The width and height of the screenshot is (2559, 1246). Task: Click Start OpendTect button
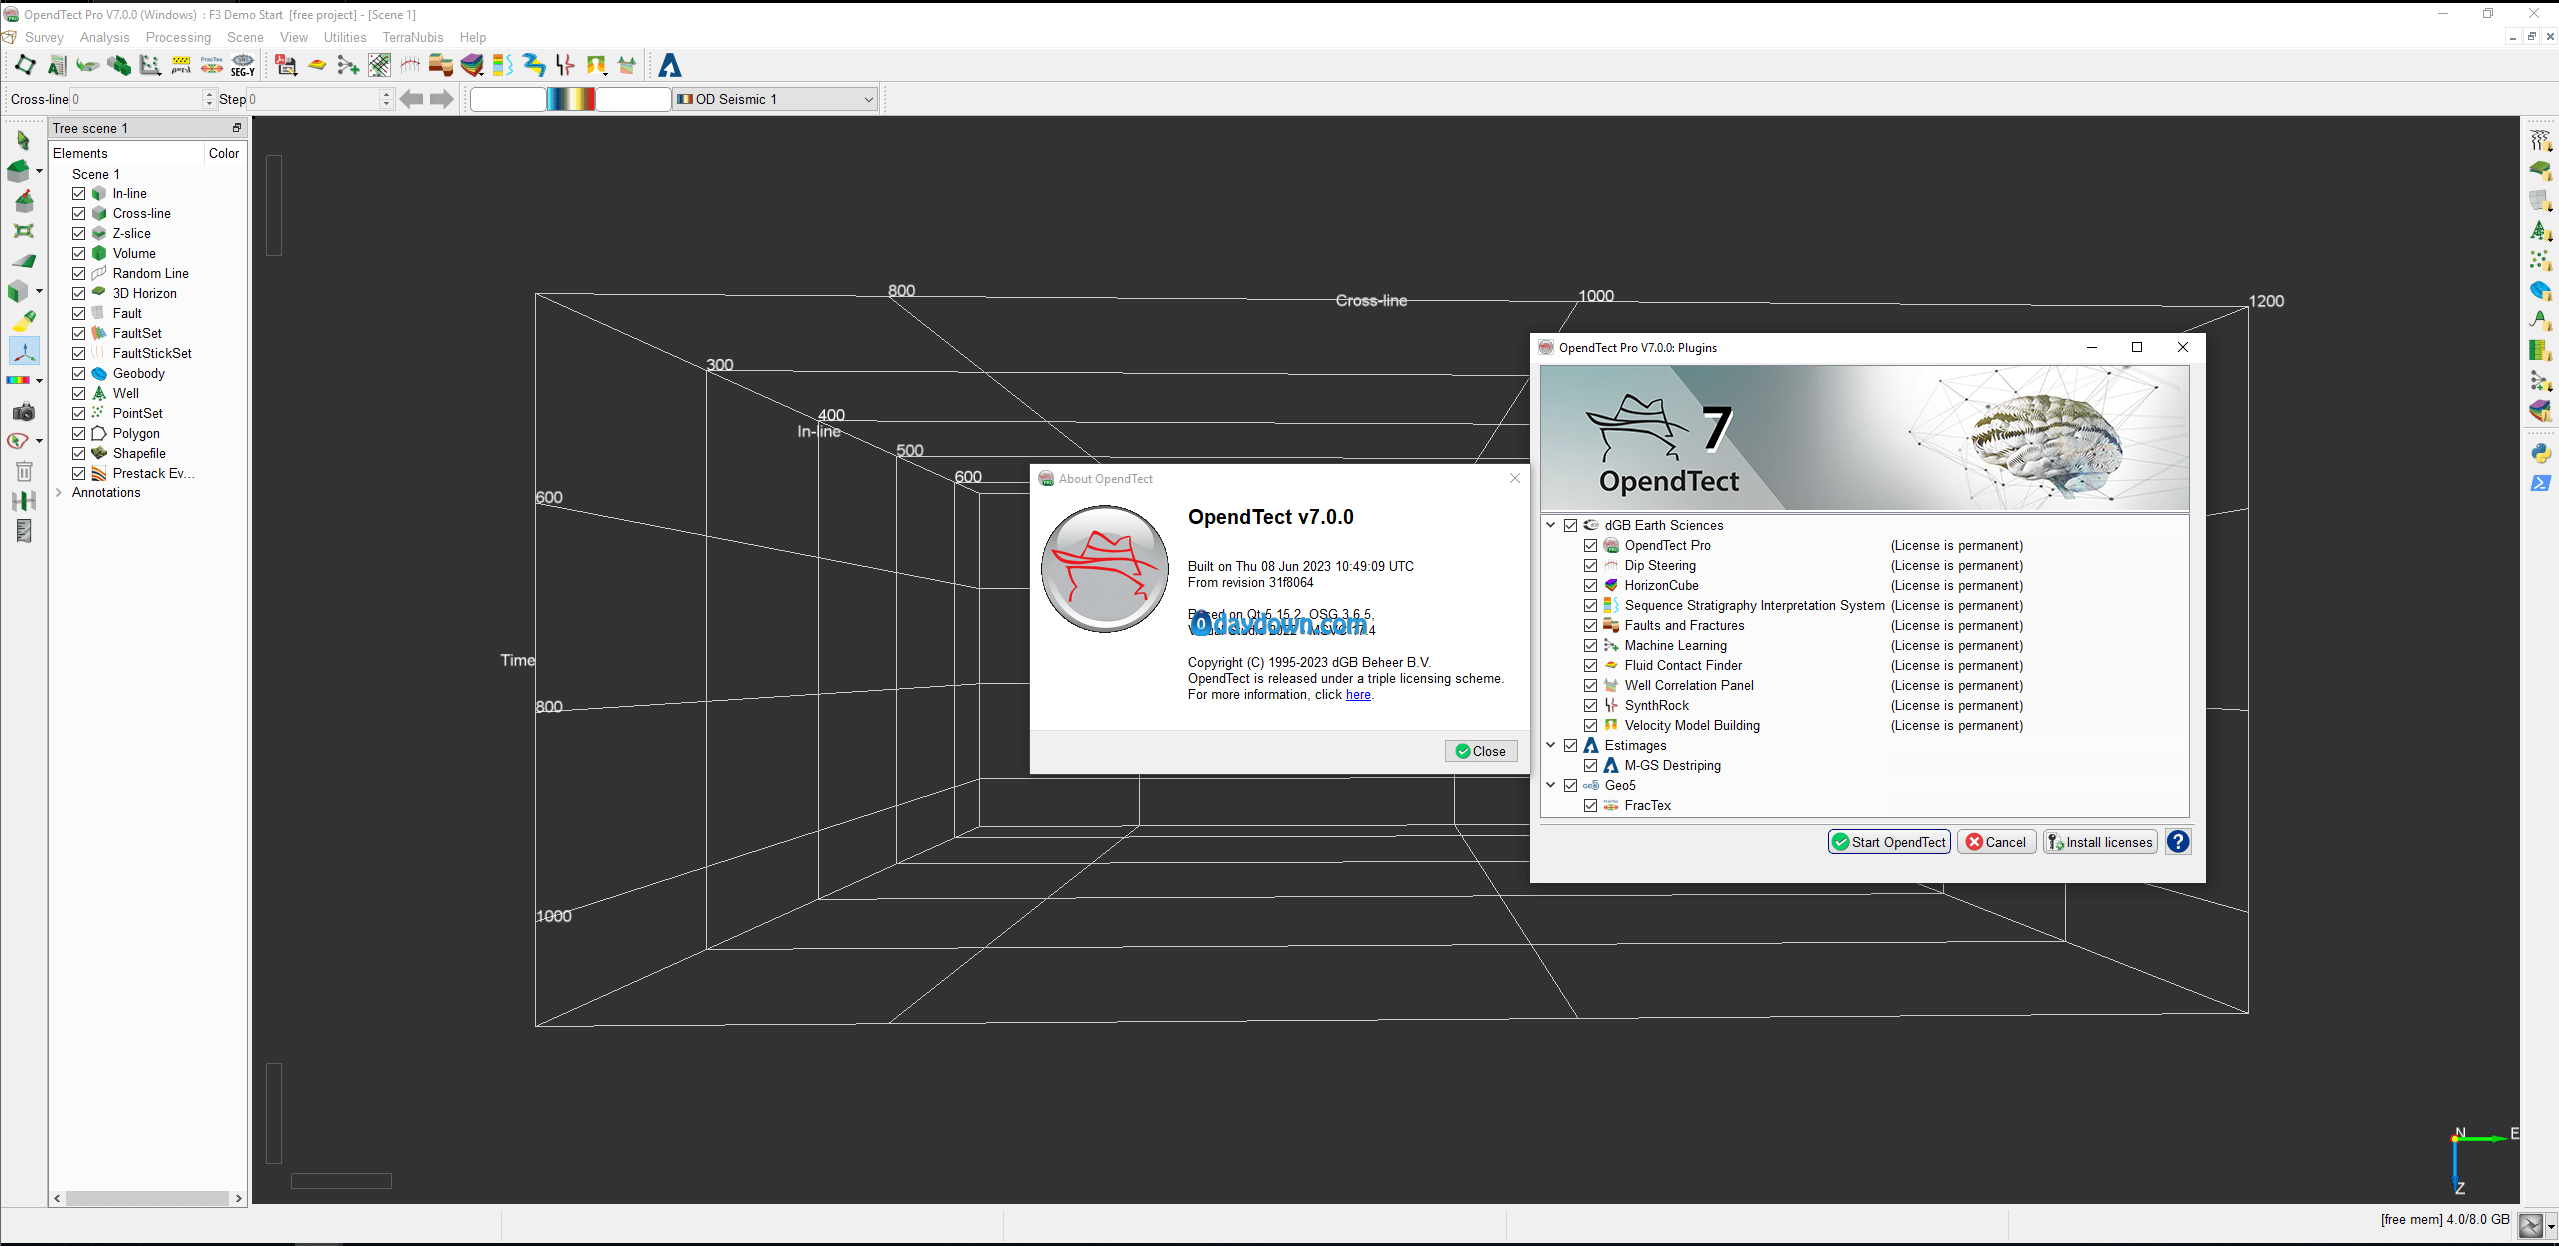(1889, 842)
